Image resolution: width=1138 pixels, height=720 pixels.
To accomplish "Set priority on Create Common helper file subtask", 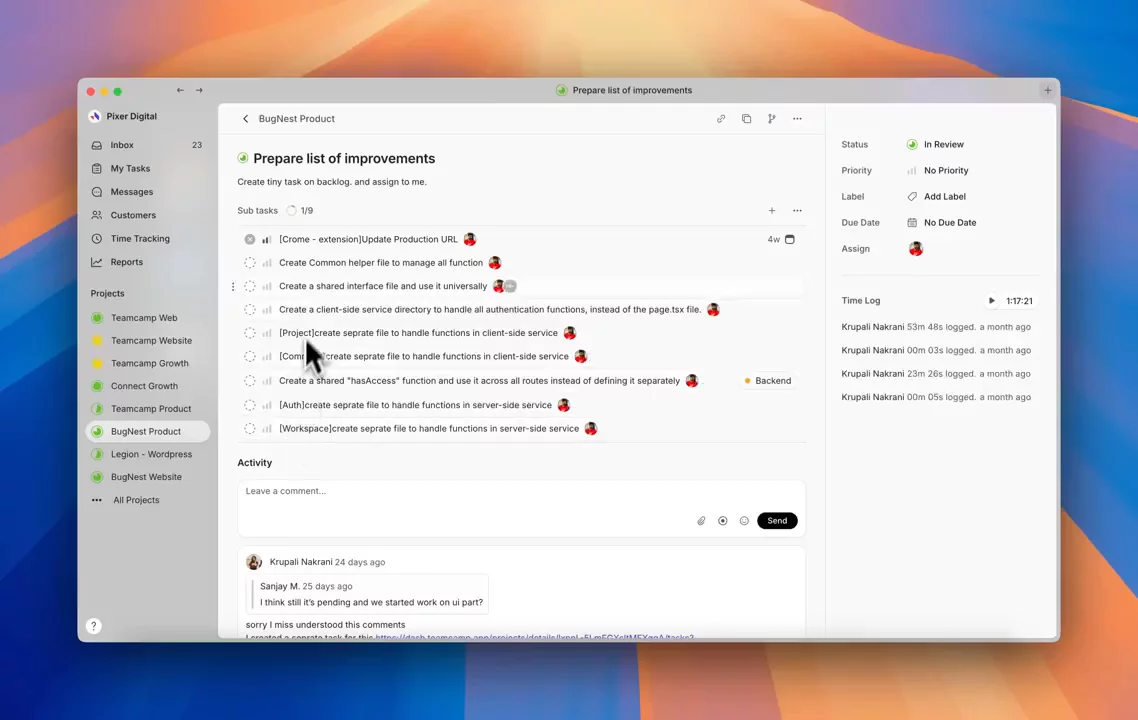I will click(x=266, y=263).
